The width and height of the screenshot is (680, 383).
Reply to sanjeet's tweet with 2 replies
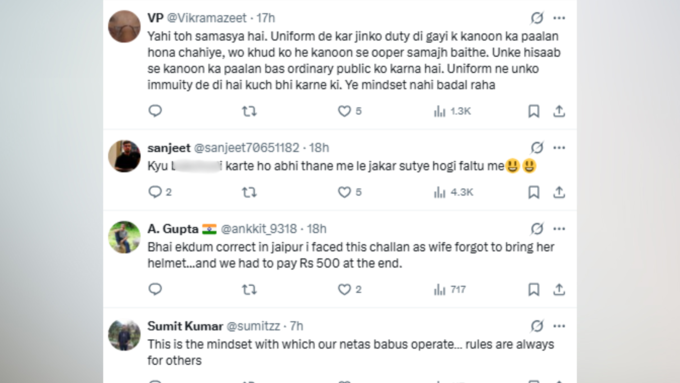tap(160, 192)
